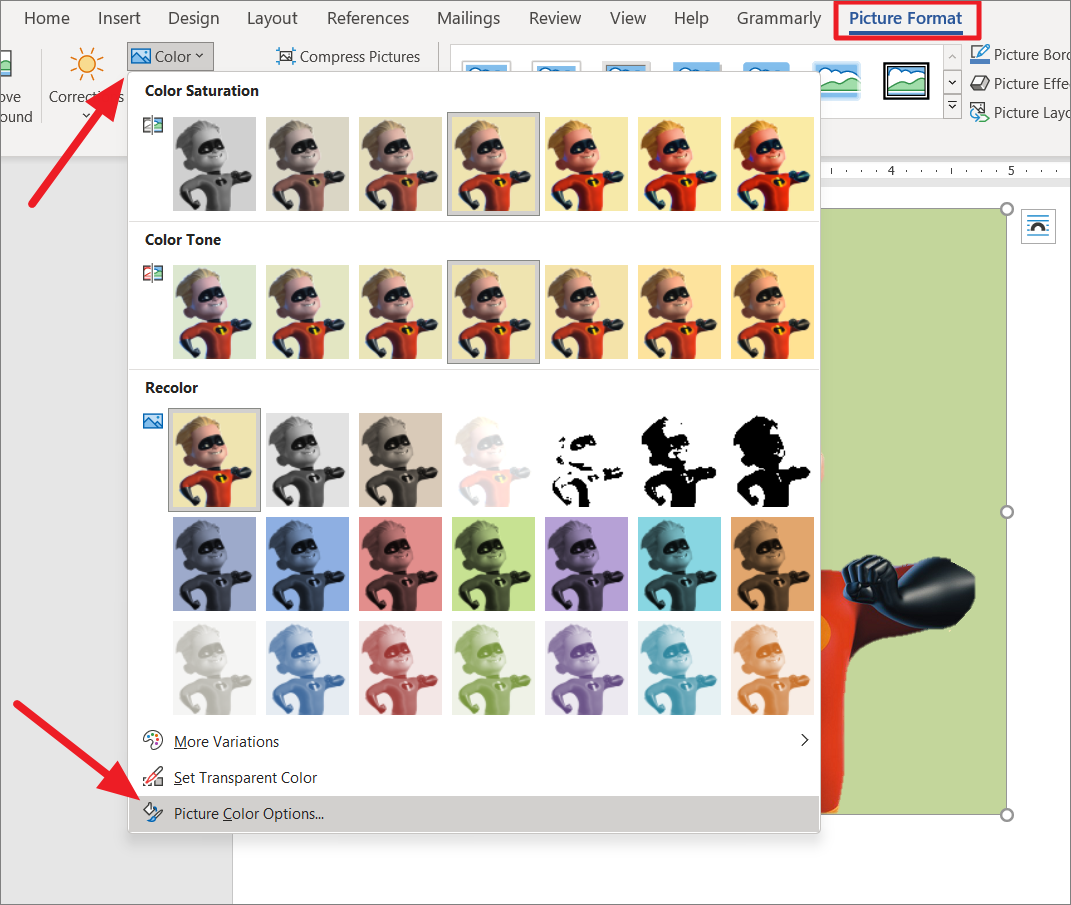Image resolution: width=1071 pixels, height=905 pixels.
Task: Open the Design tab
Action: [193, 18]
